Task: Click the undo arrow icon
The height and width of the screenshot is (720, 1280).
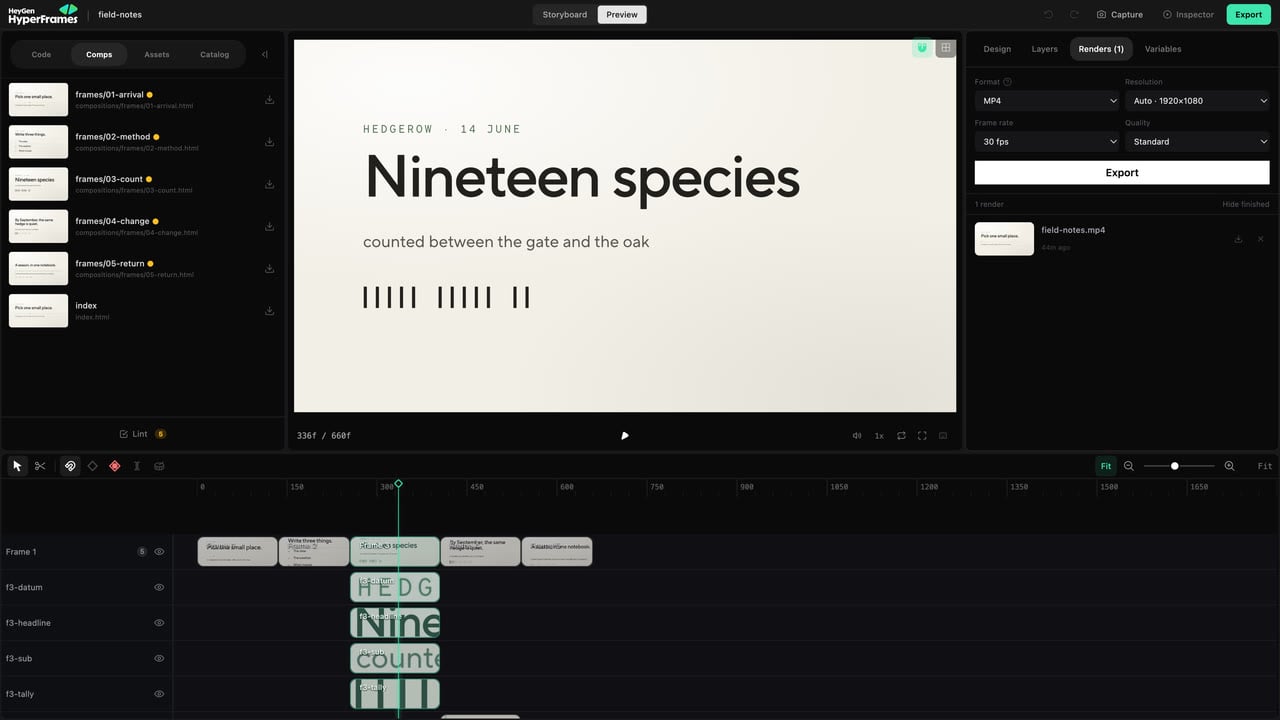Action: click(1048, 15)
